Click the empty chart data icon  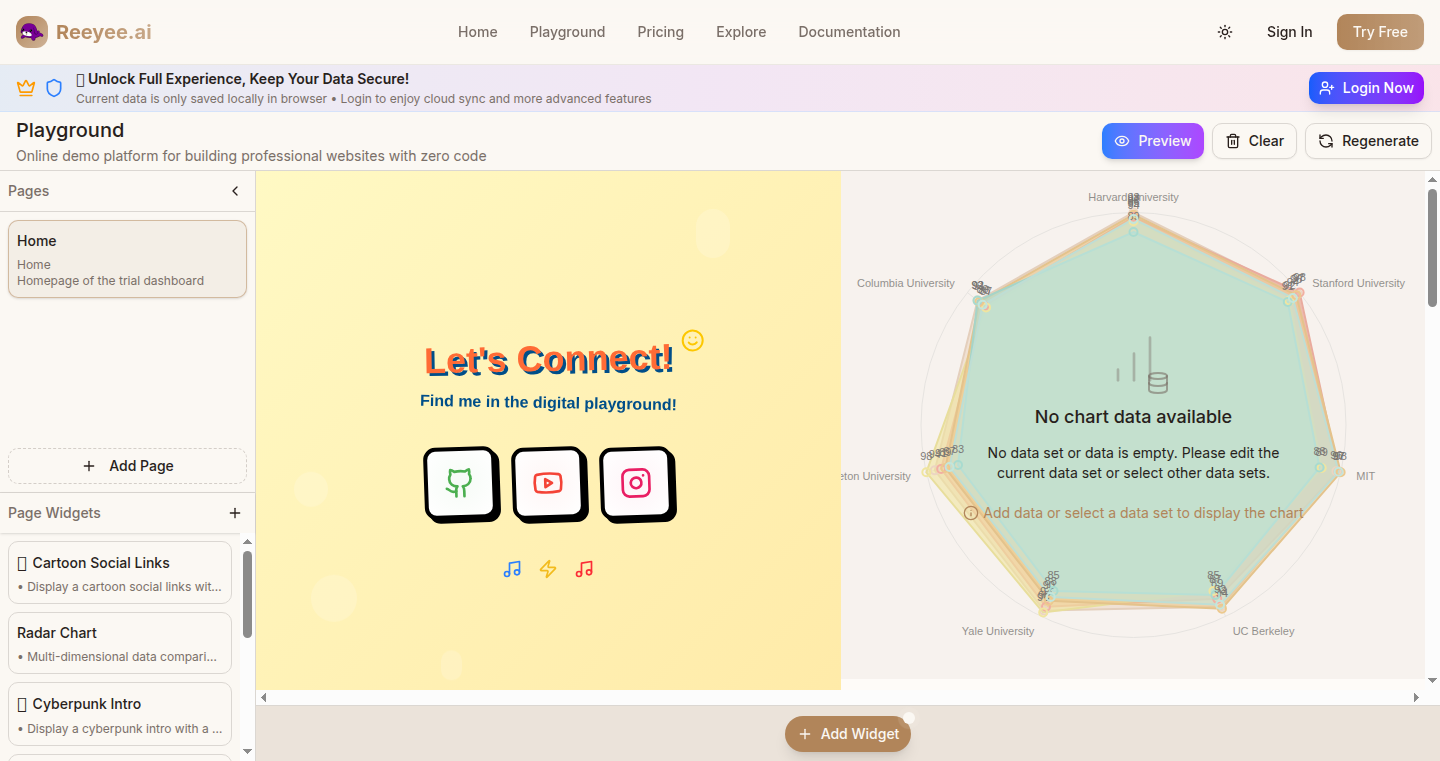point(1142,365)
